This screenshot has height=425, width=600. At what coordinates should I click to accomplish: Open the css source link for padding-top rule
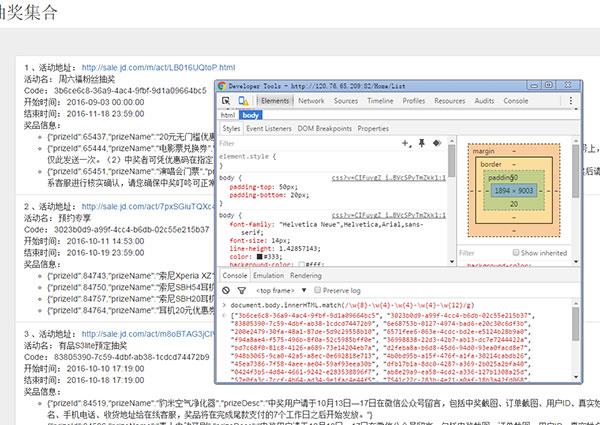coord(388,178)
